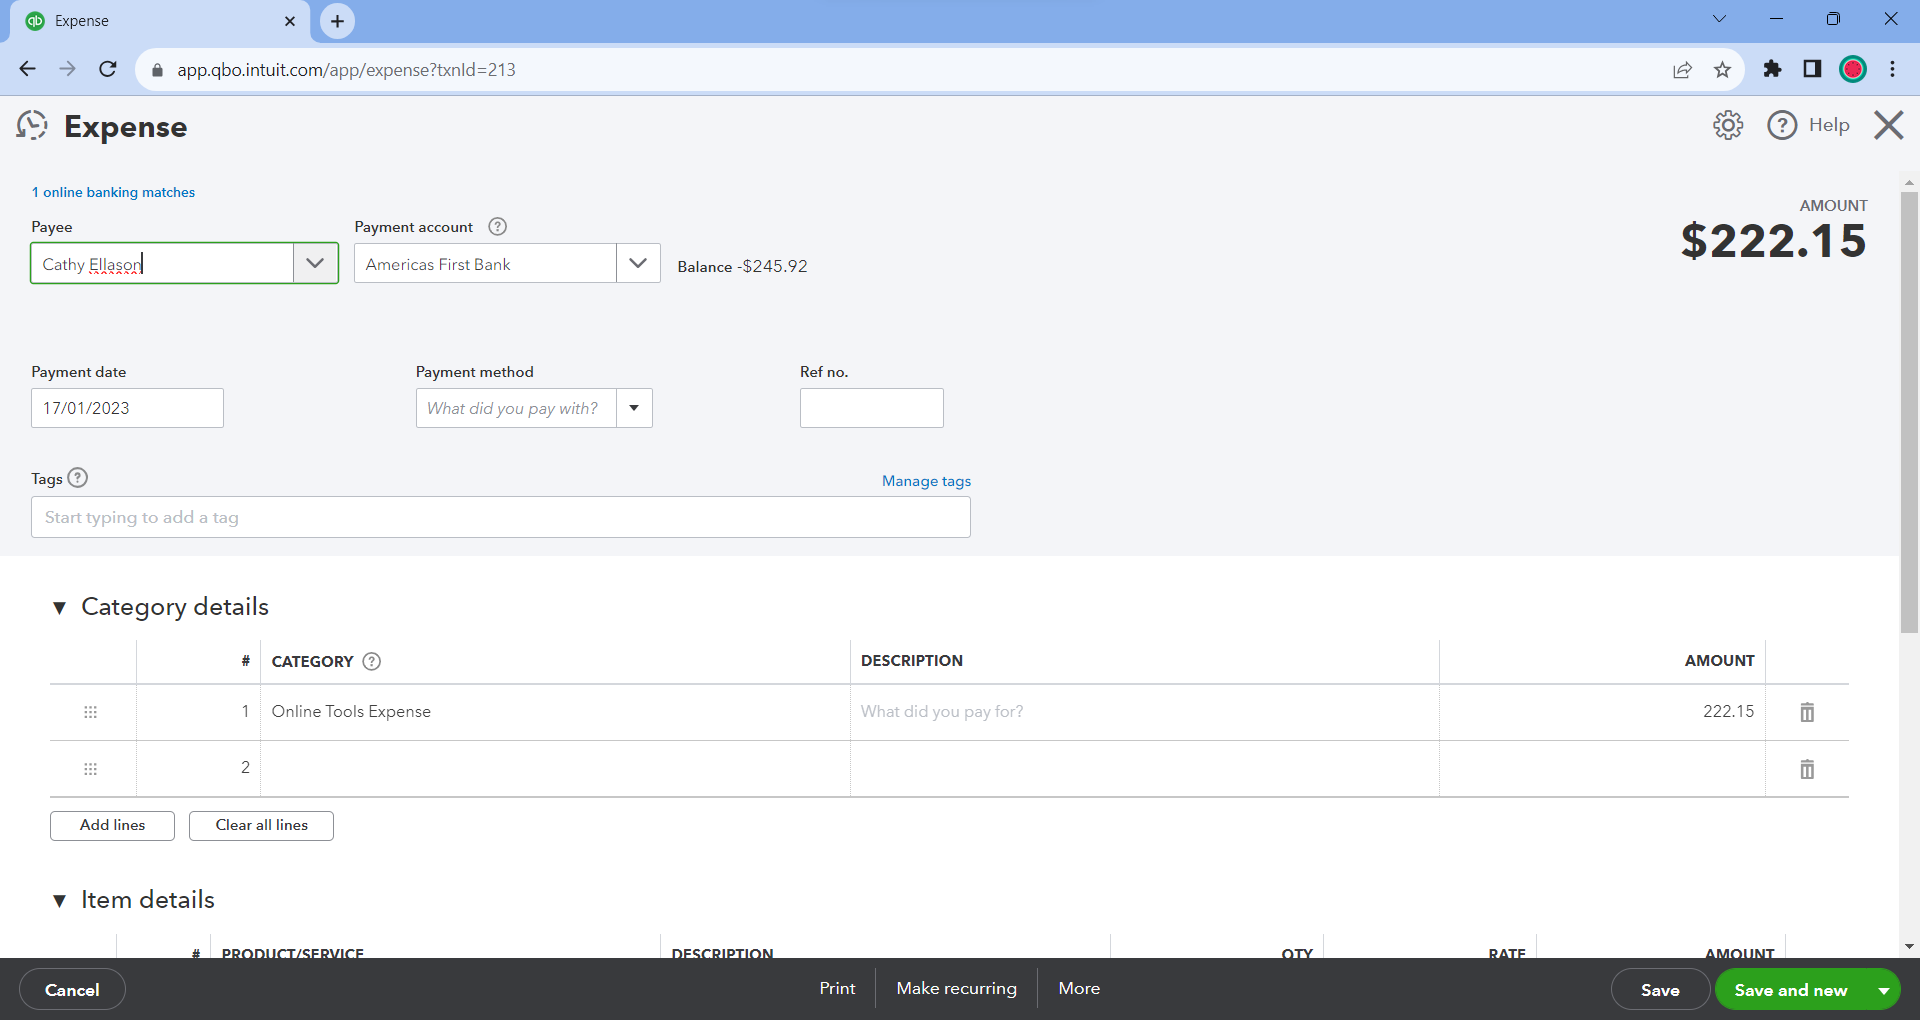Screen dimensions: 1920x1020
Task: Click the Payment account help icon
Action: (497, 227)
